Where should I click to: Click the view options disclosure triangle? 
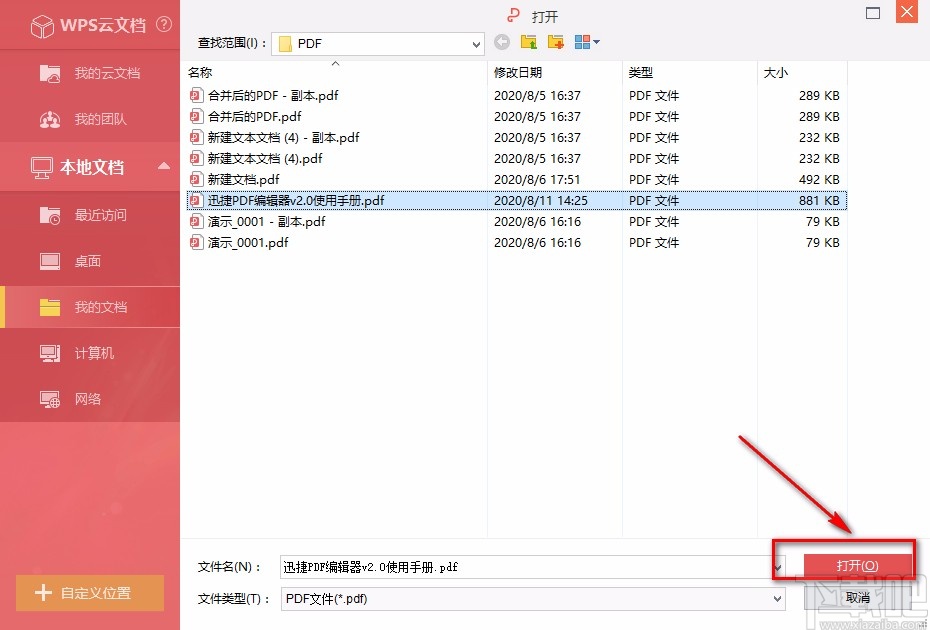[x=597, y=42]
